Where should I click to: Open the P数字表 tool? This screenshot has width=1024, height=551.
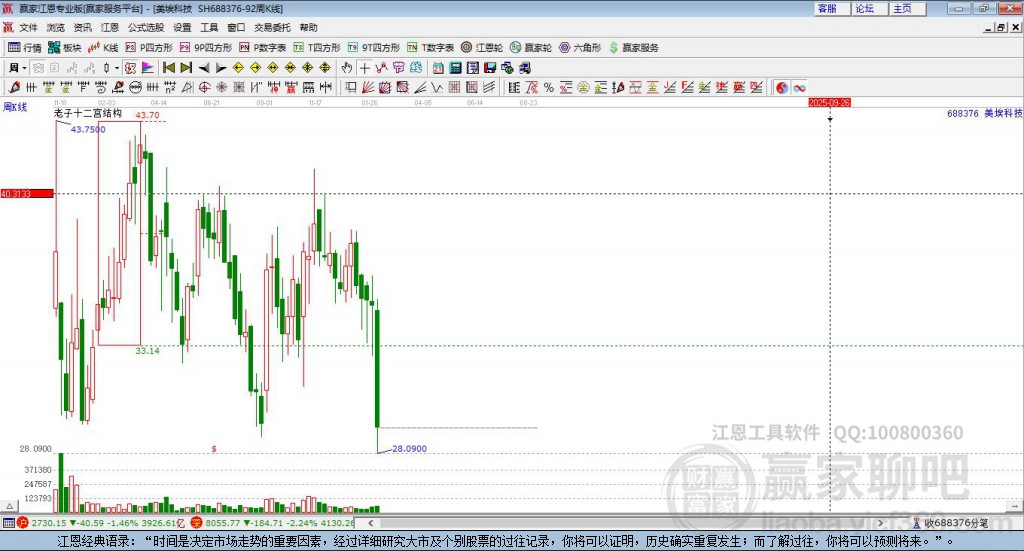(263, 48)
